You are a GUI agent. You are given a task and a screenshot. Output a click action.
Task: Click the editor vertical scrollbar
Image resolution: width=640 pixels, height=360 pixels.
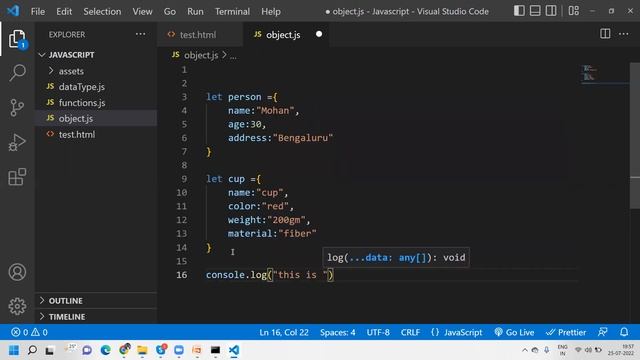pyautogui.click(x=635, y=135)
